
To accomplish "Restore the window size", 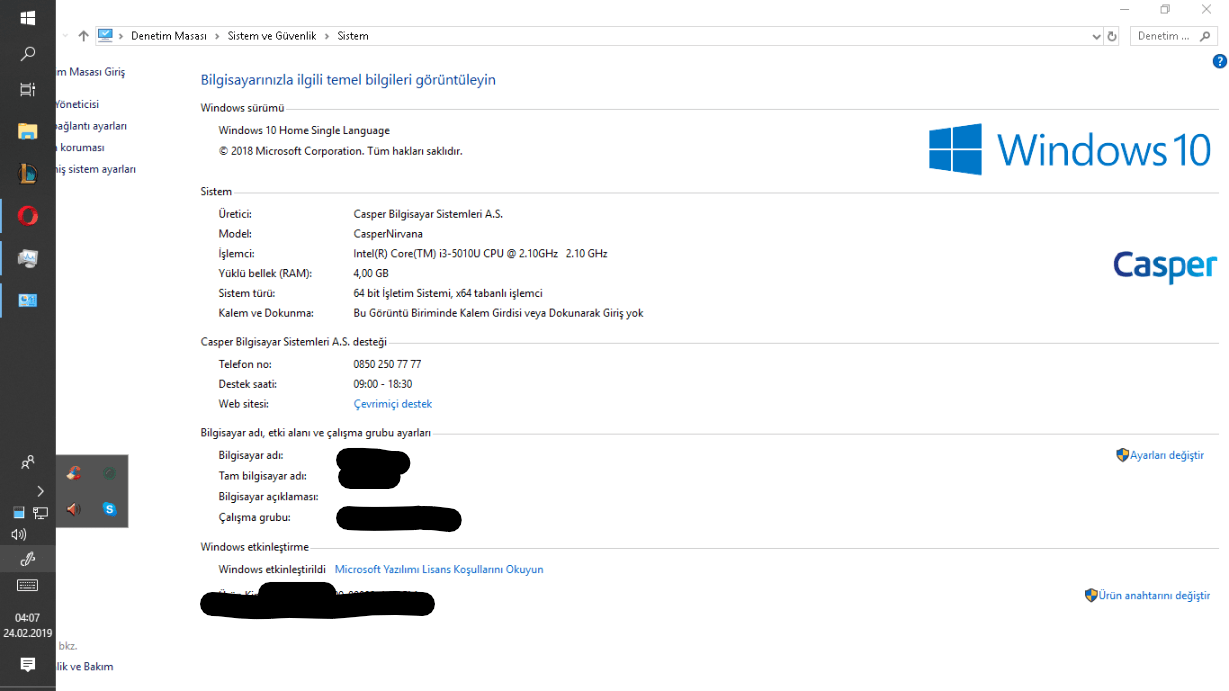I will tap(1165, 9).
